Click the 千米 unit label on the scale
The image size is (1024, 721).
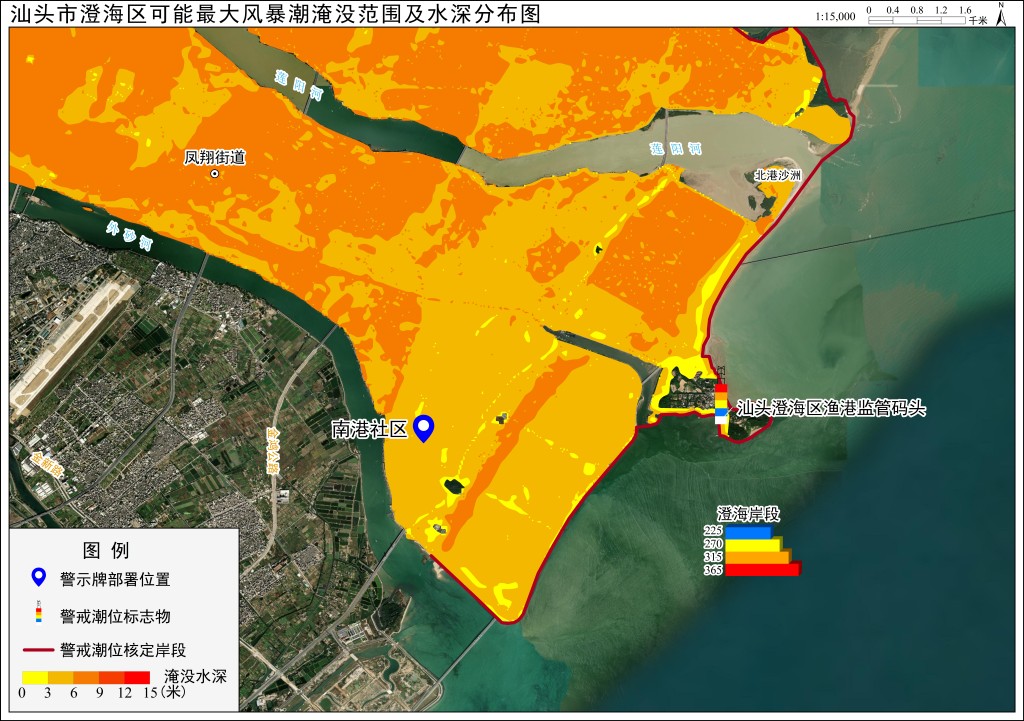point(978,21)
